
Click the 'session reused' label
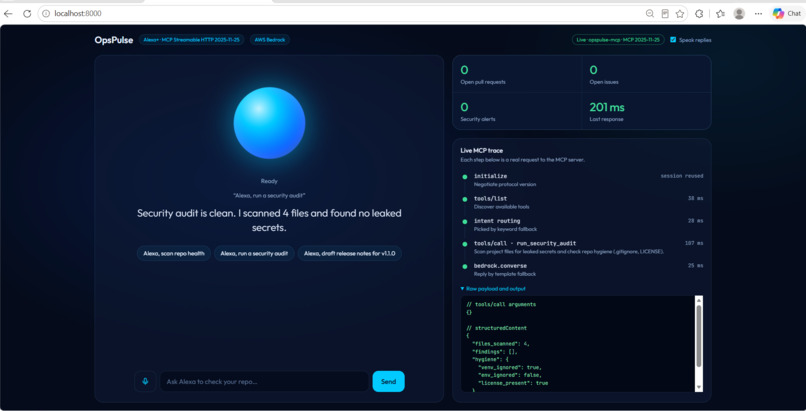pos(682,176)
